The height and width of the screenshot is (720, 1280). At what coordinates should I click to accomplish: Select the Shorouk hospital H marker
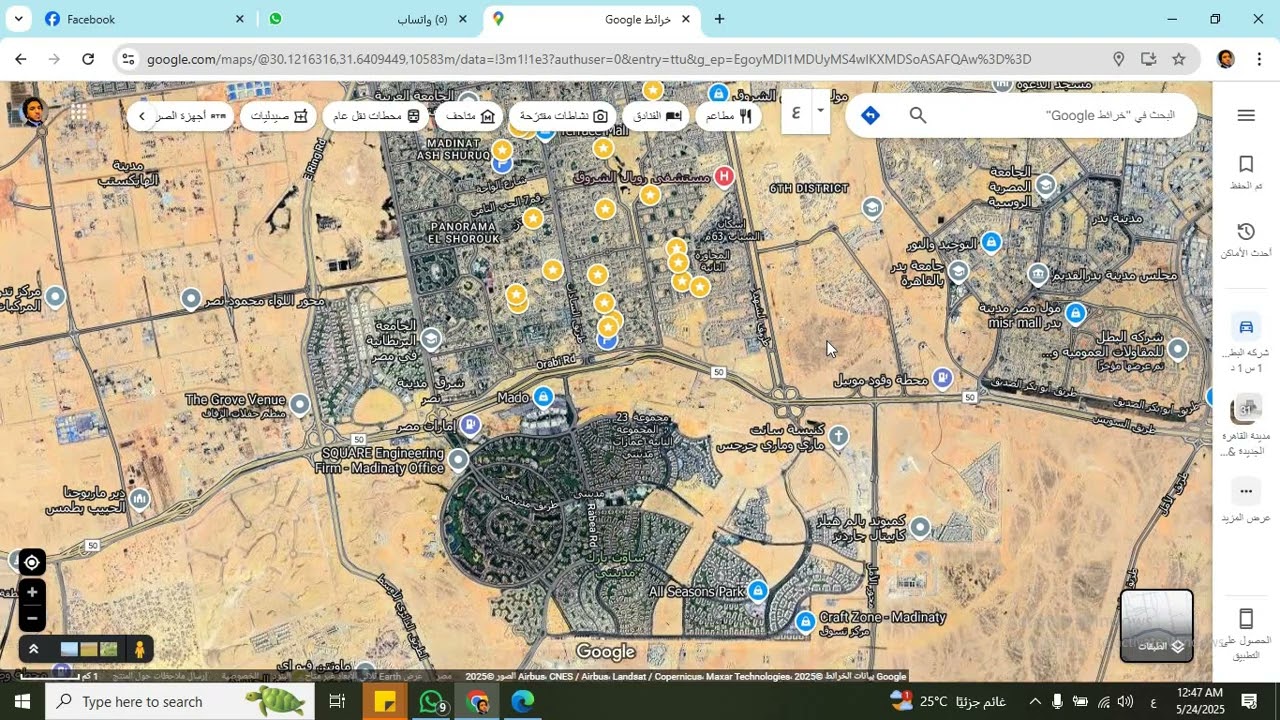[x=724, y=177]
